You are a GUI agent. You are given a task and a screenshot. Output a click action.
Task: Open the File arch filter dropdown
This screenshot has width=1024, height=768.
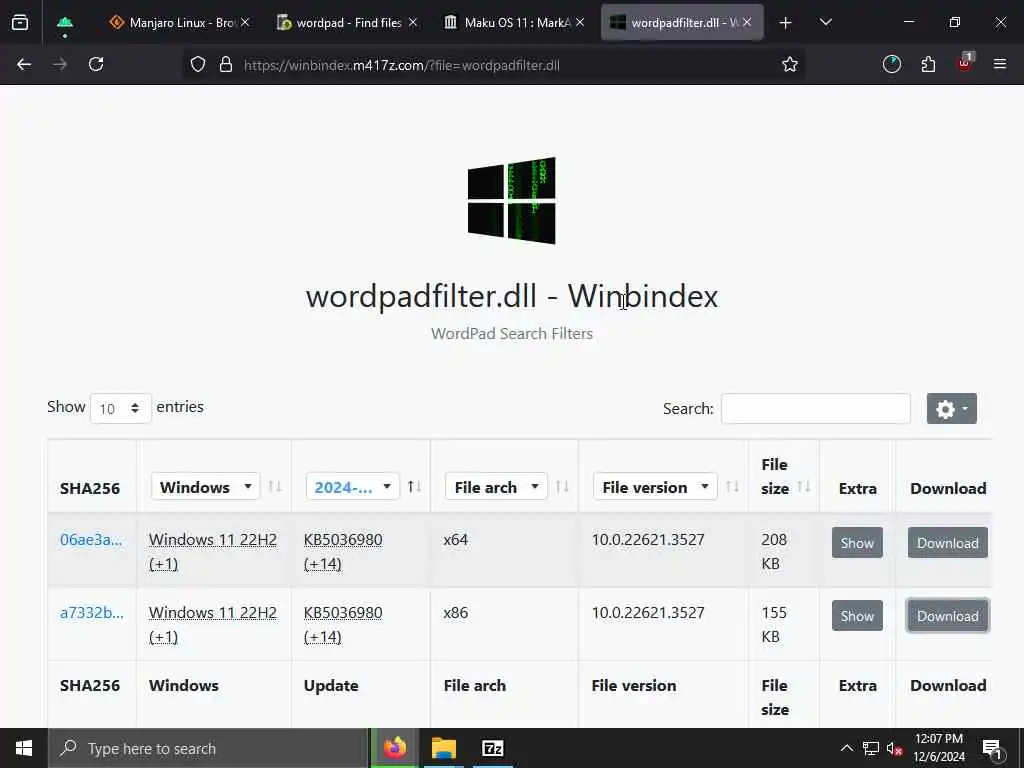[496, 487]
